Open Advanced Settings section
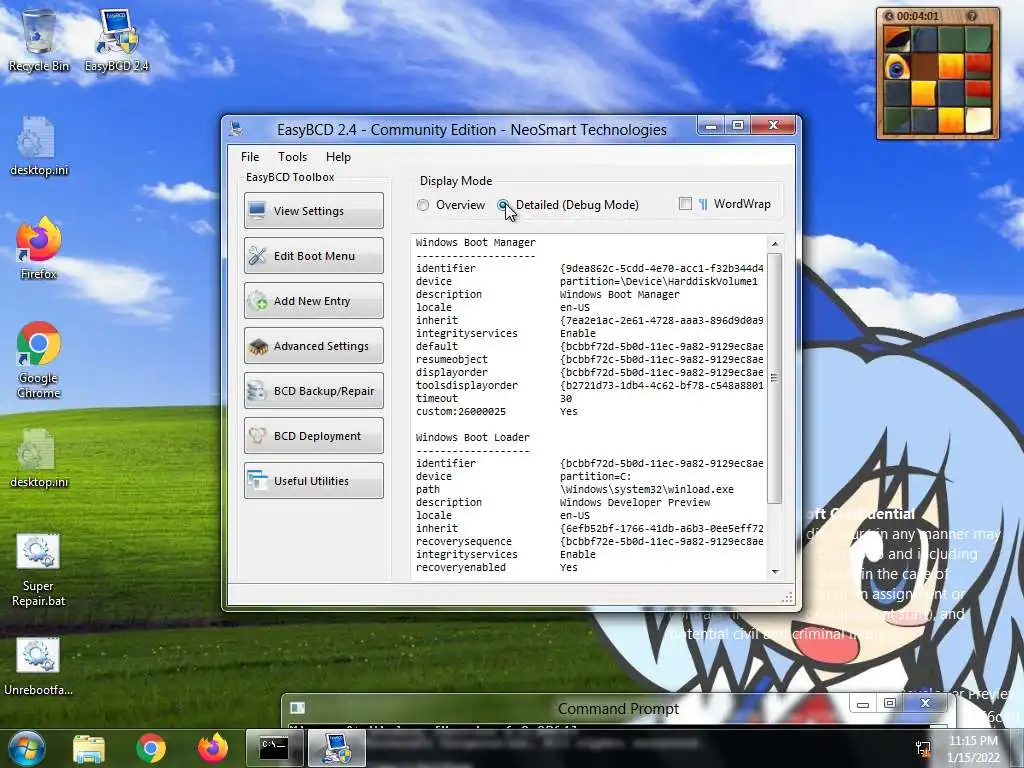 pos(313,345)
